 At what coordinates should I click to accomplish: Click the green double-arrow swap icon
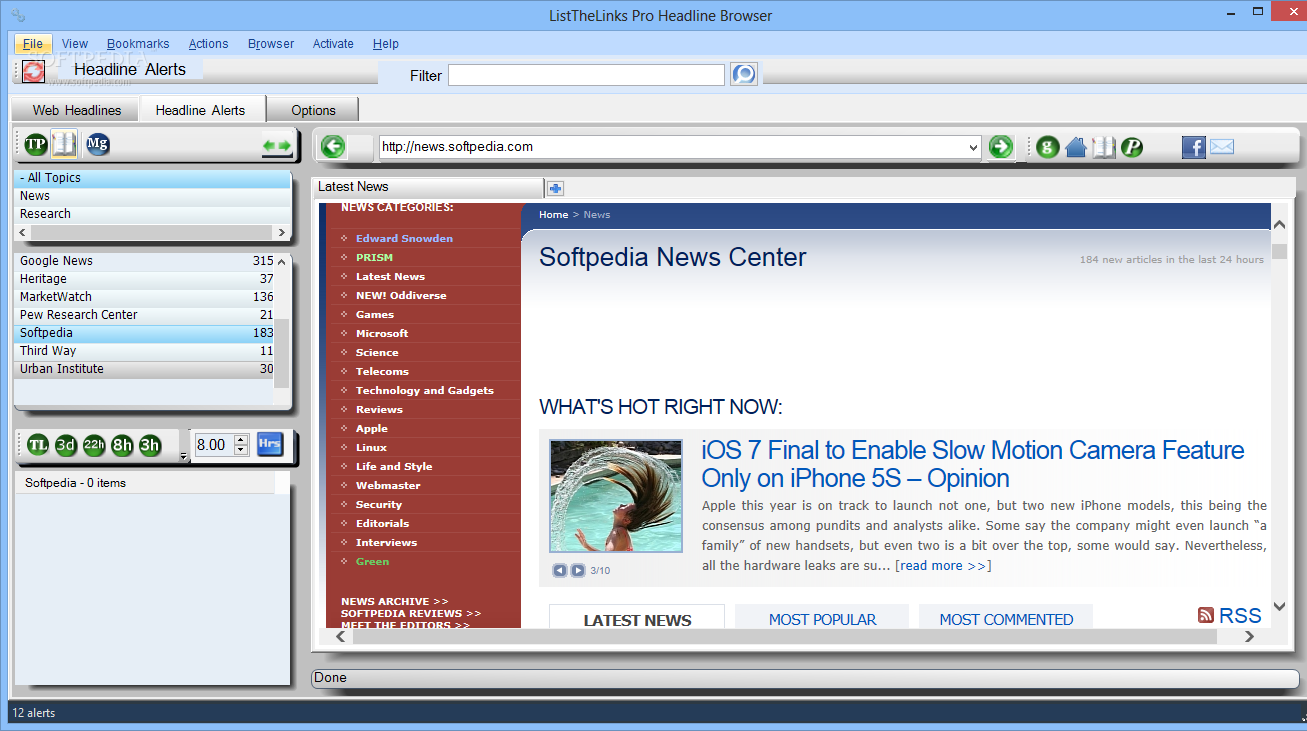[x=277, y=146]
